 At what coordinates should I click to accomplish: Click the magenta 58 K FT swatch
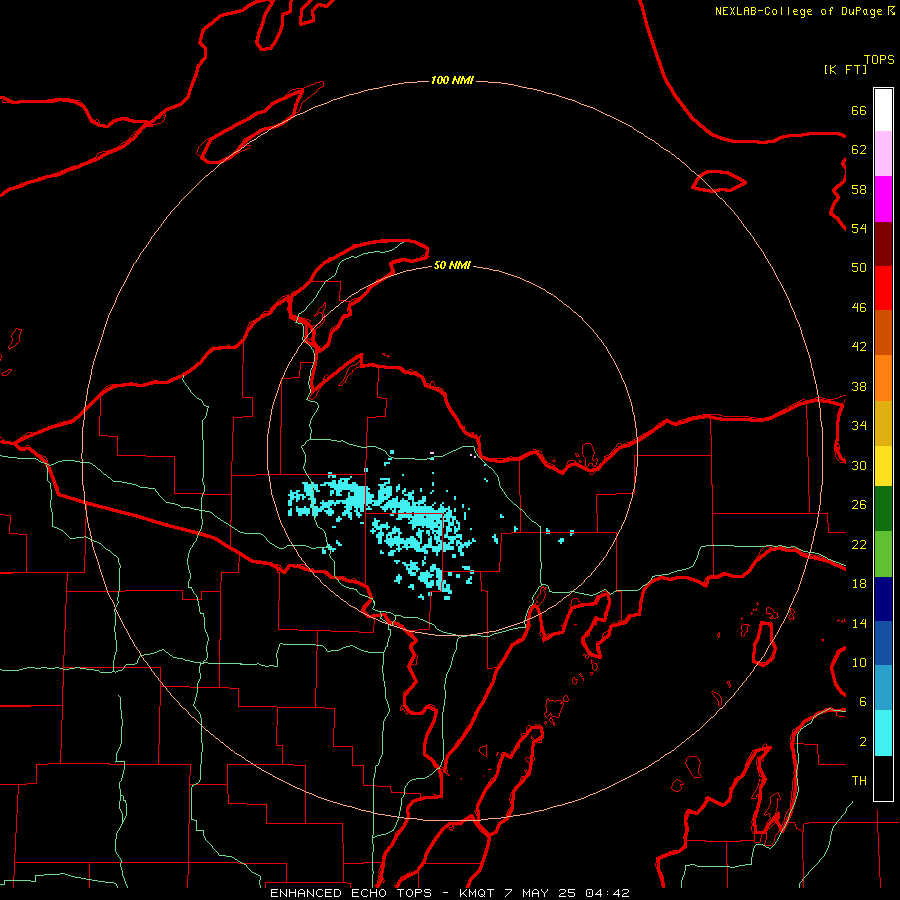(x=883, y=199)
